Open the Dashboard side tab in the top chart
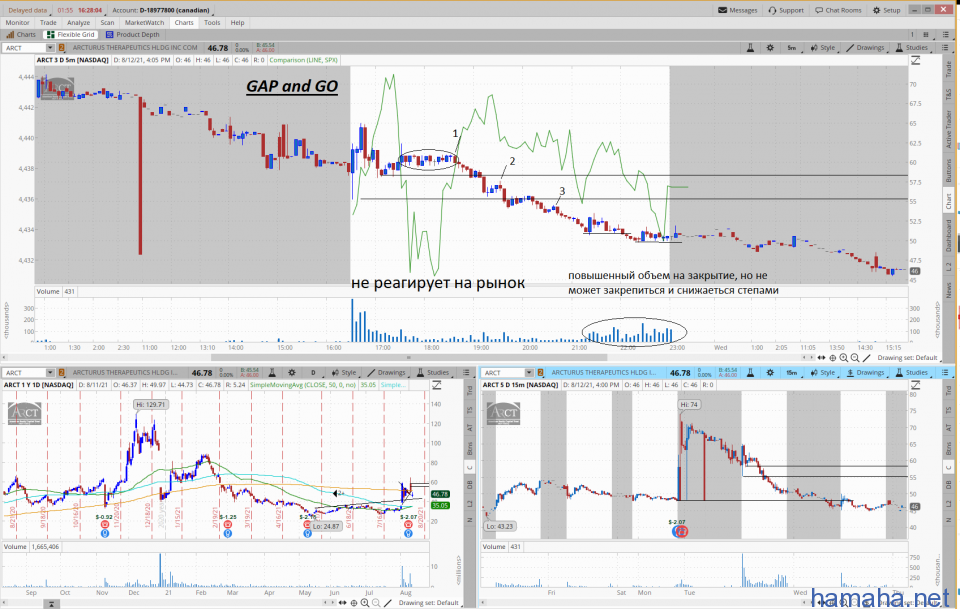This screenshot has height=609, width=960. pyautogui.click(x=948, y=236)
